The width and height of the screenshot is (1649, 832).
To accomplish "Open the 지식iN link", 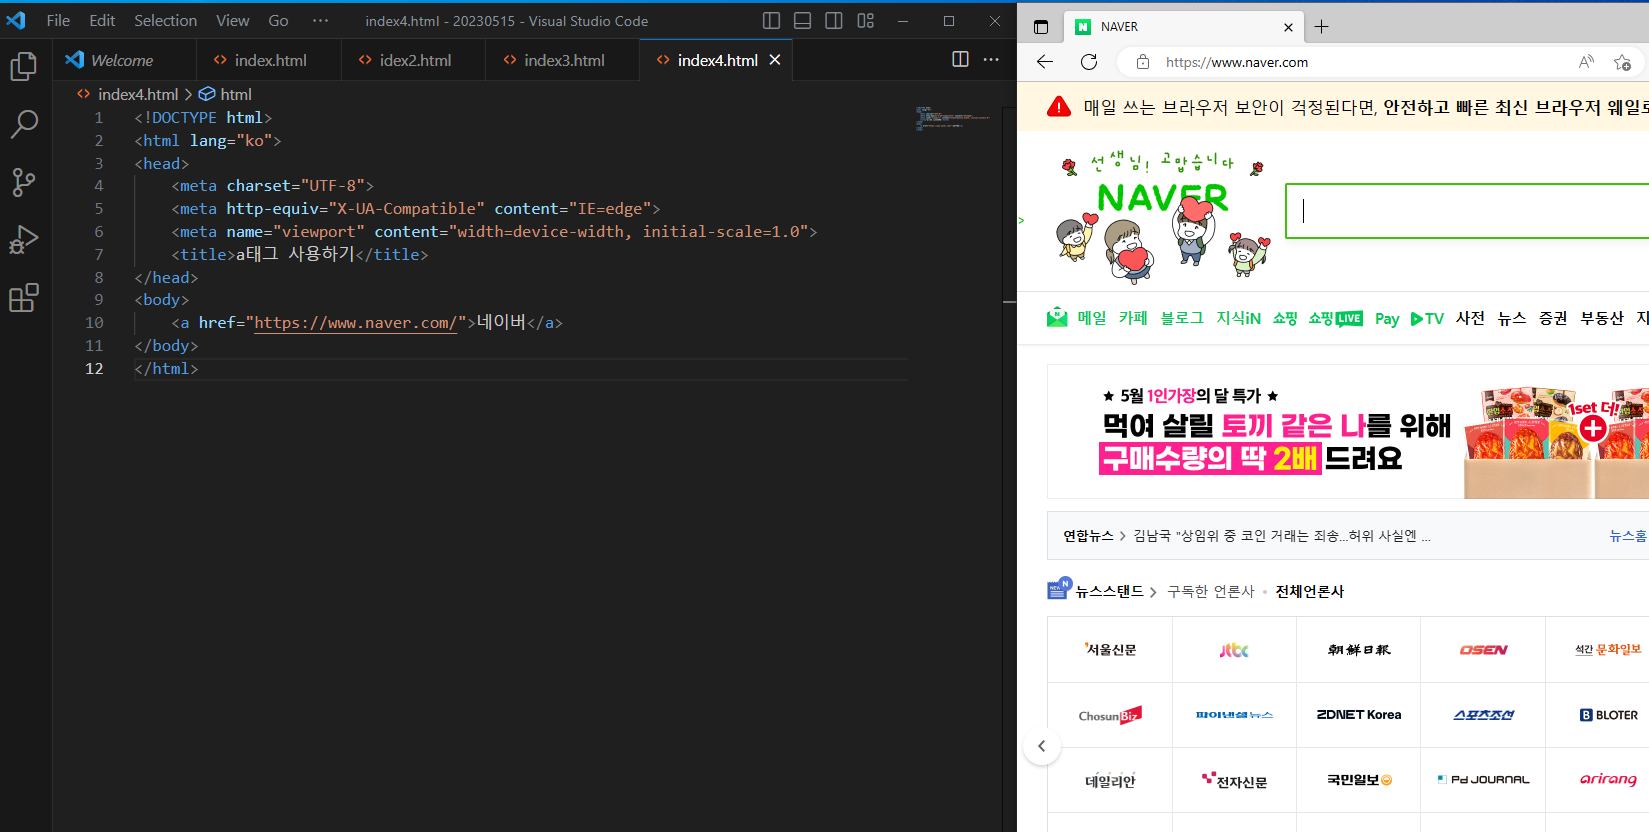I will coord(1238,318).
